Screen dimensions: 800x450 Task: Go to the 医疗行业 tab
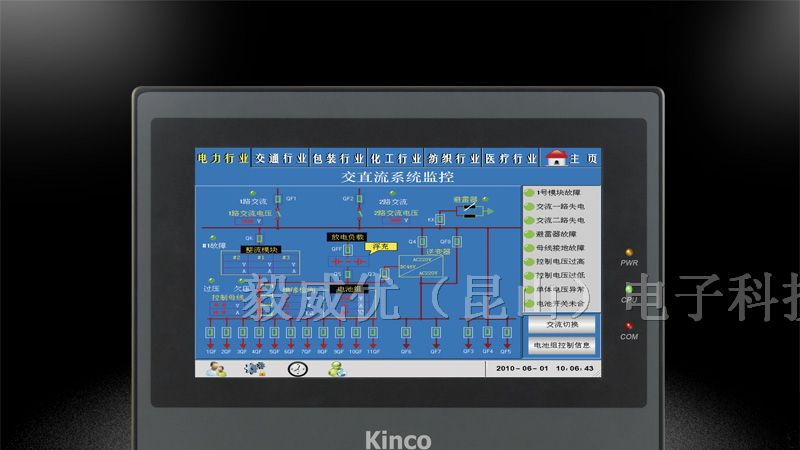tap(511, 159)
